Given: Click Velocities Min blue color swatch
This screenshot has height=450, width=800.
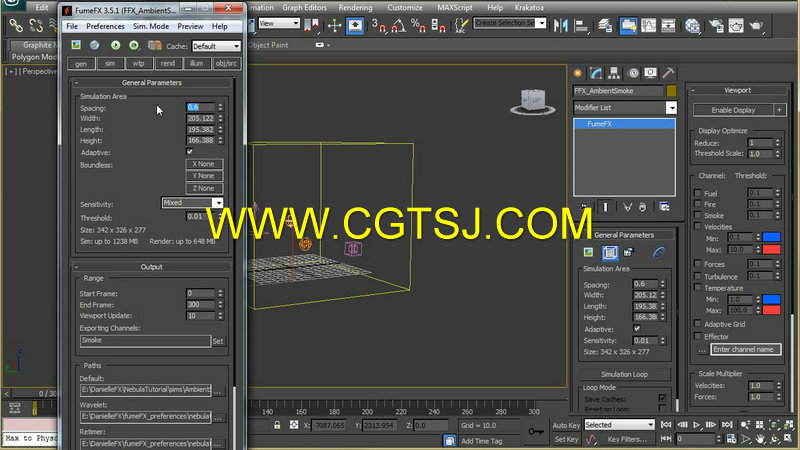Looking at the screenshot, I should [x=771, y=237].
